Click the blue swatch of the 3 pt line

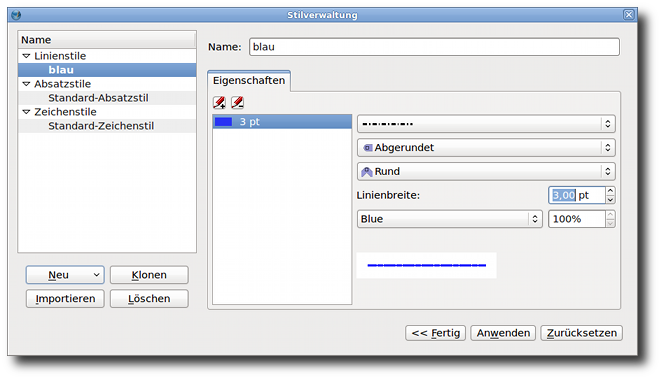click(223, 122)
